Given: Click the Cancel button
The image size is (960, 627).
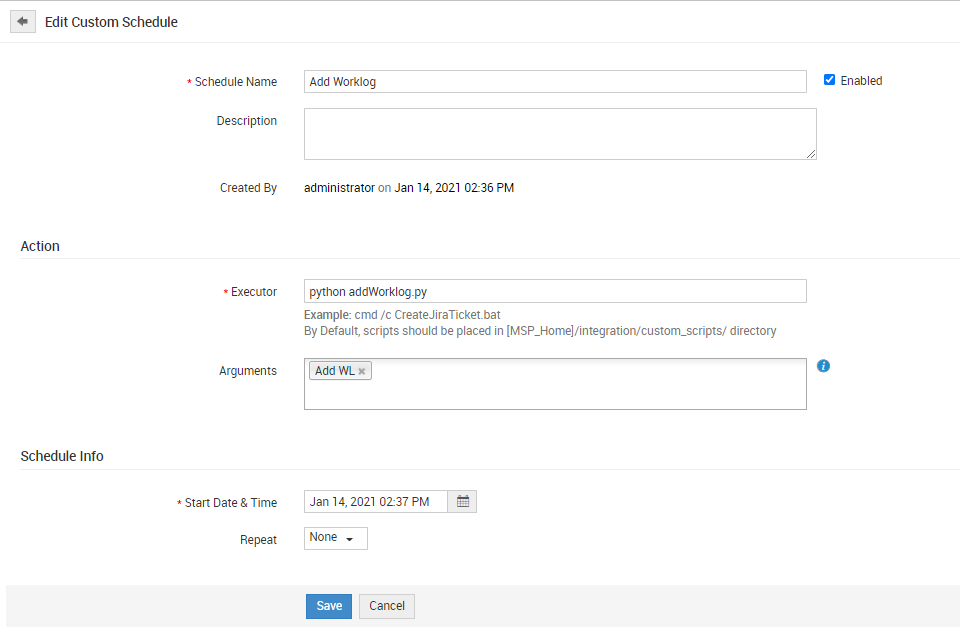Looking at the screenshot, I should point(387,606).
